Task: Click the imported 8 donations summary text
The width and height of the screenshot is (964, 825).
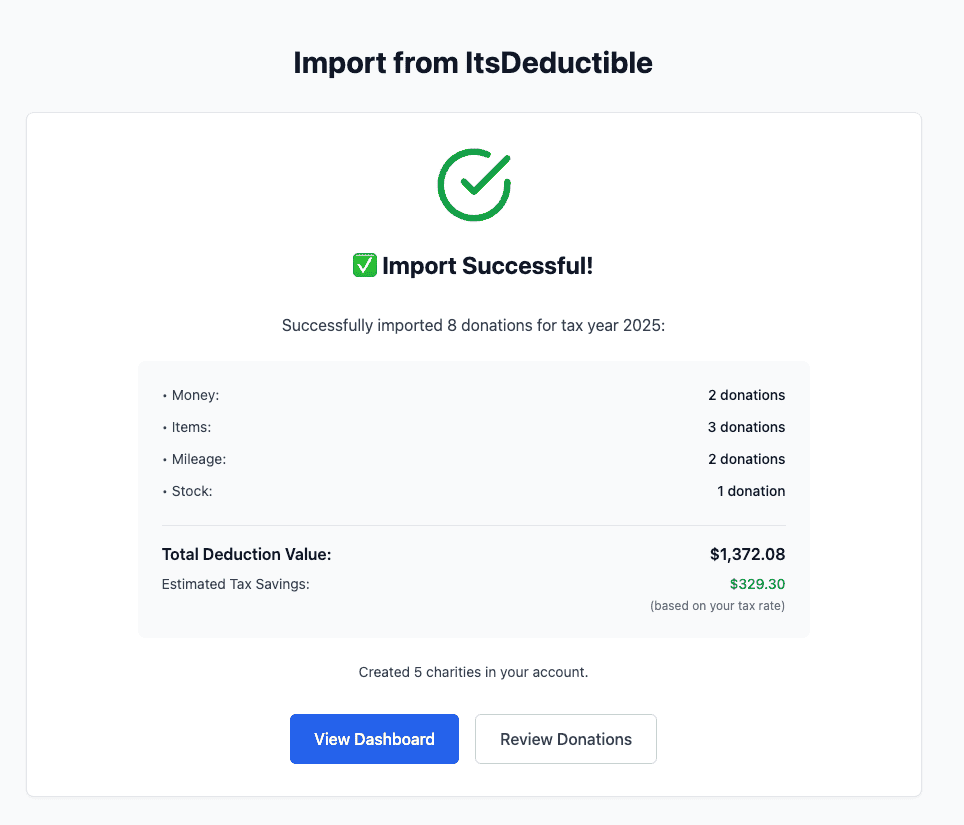Action: click(x=473, y=325)
